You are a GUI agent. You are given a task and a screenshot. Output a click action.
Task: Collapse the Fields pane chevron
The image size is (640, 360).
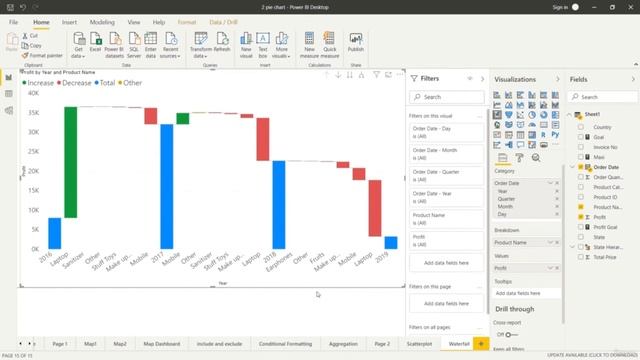[633, 79]
